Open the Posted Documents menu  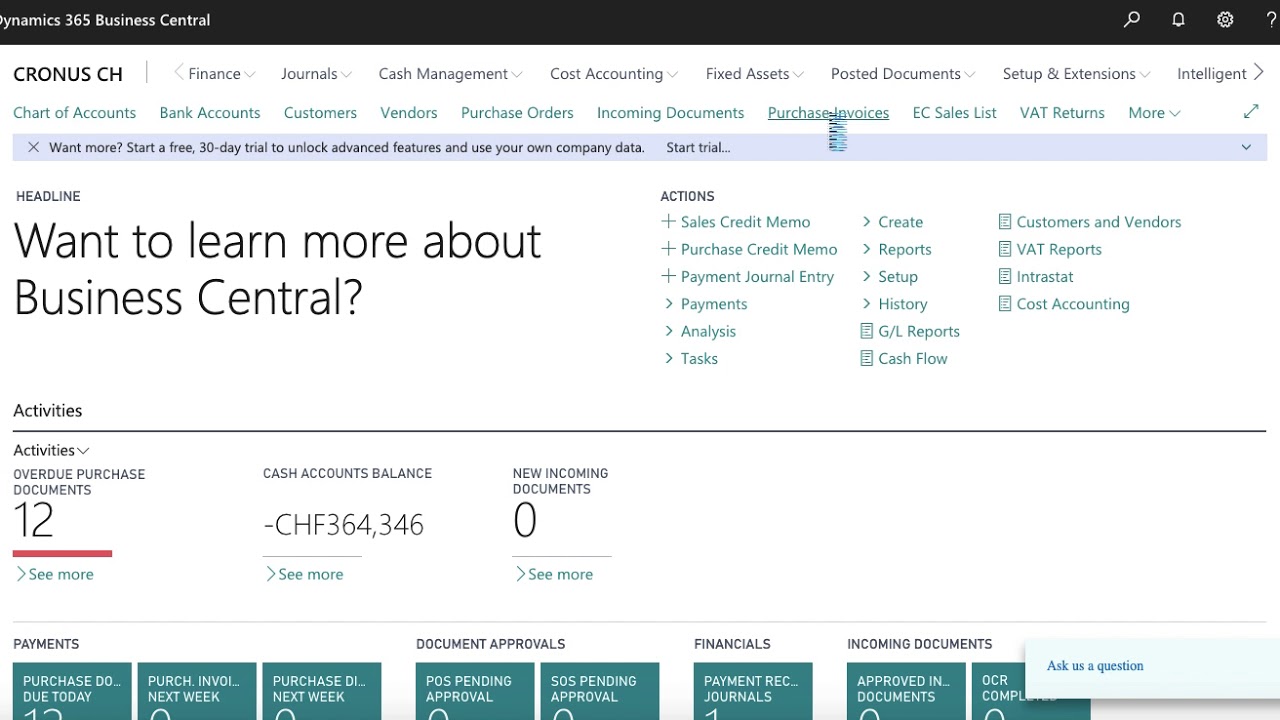tap(903, 73)
